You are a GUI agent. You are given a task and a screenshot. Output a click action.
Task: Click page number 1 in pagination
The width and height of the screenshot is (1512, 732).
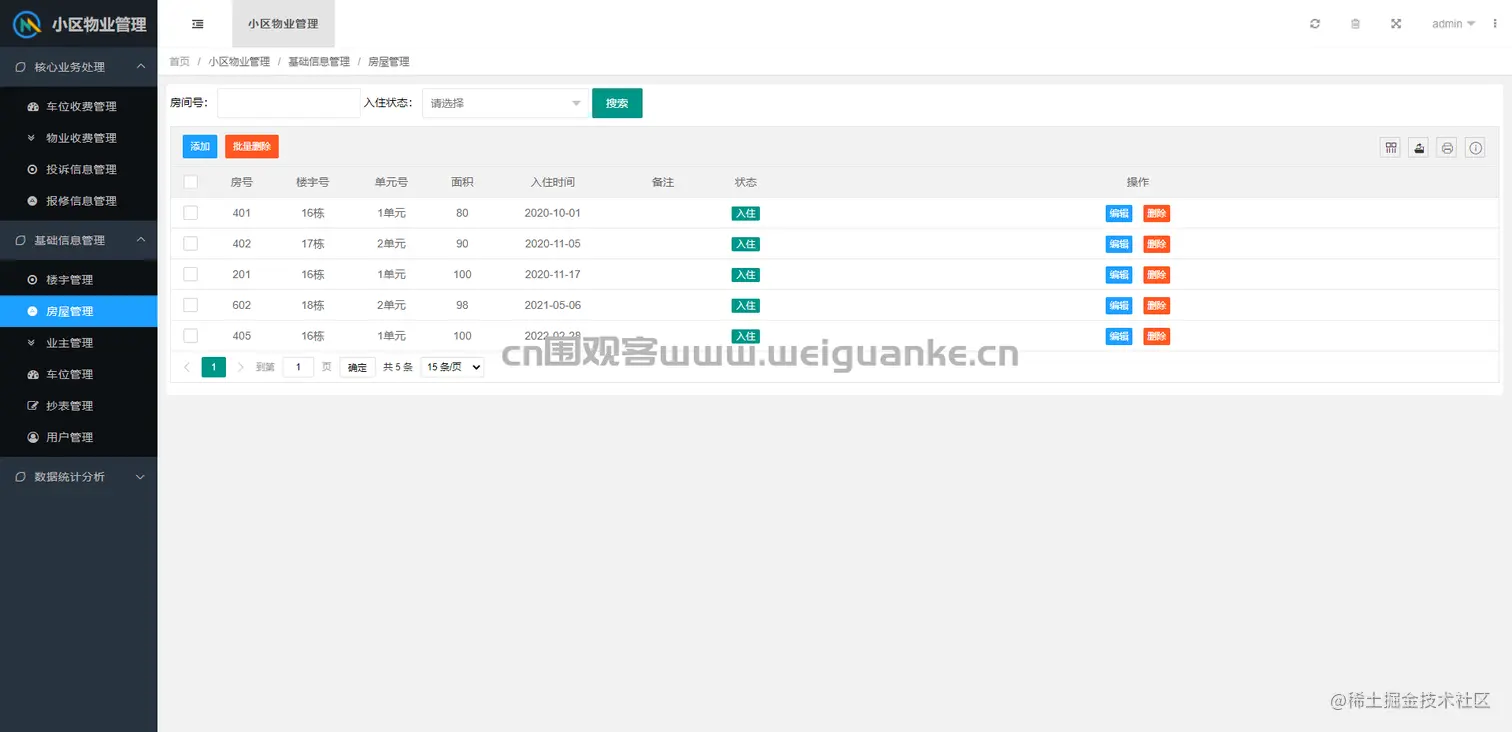tap(214, 367)
